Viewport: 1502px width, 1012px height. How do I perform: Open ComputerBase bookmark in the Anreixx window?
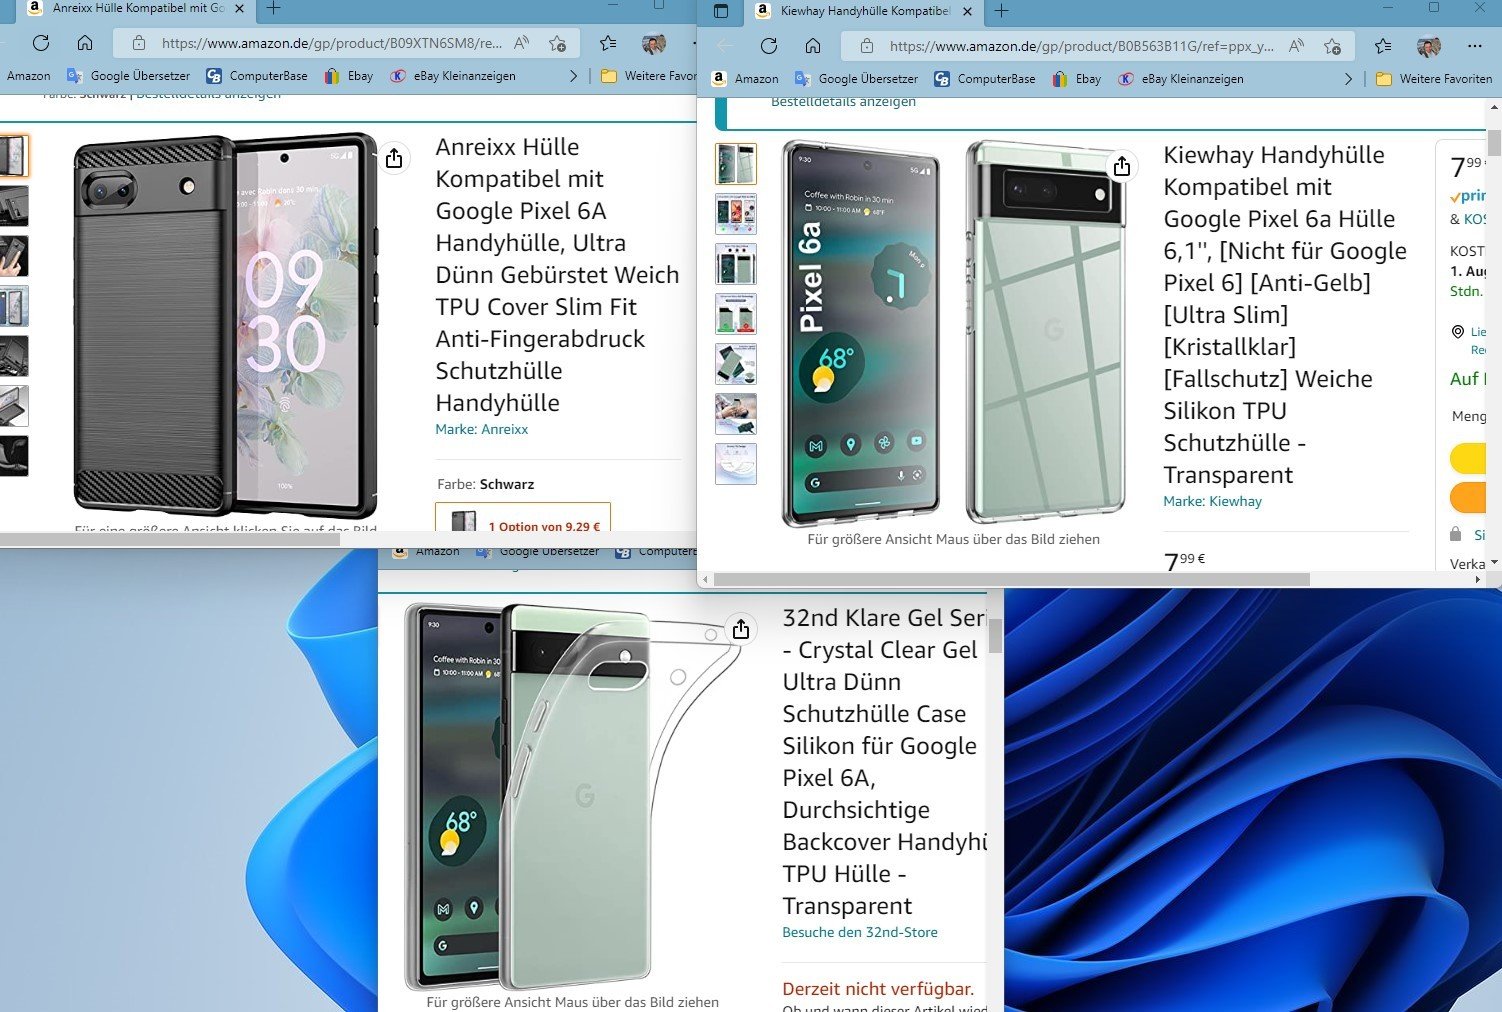257,76
